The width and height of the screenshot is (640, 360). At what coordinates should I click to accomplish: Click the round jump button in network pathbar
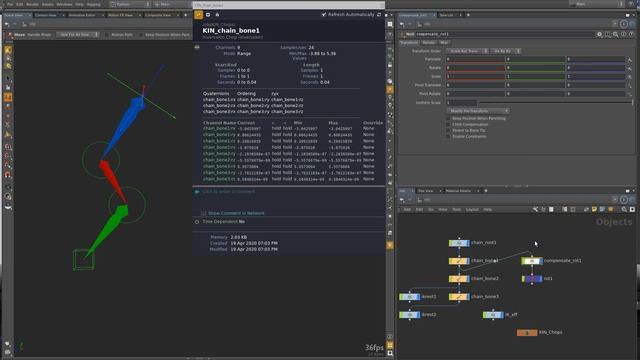click(x=624, y=200)
